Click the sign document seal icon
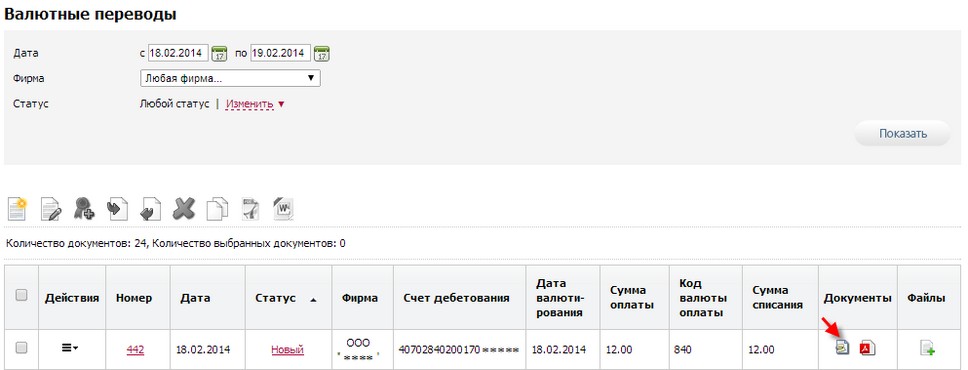Image resolution: width=968 pixels, height=370 pixels. click(83, 209)
